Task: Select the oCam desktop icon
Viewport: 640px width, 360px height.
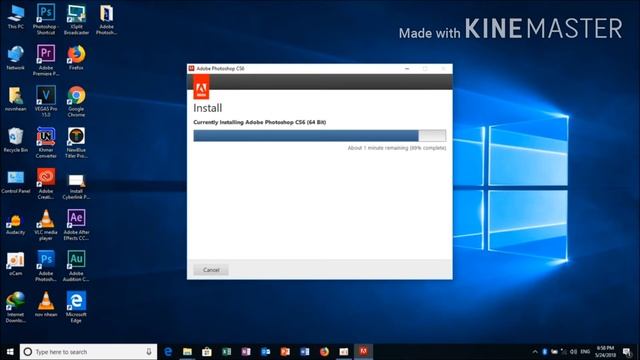Action: [x=16, y=264]
